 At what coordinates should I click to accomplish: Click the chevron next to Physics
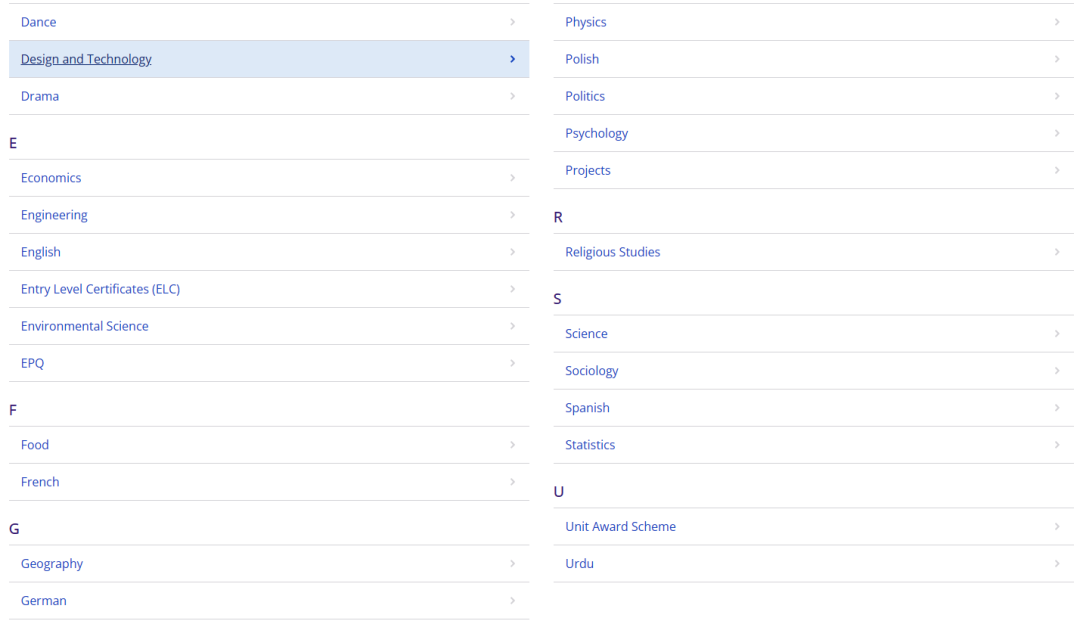[1057, 22]
